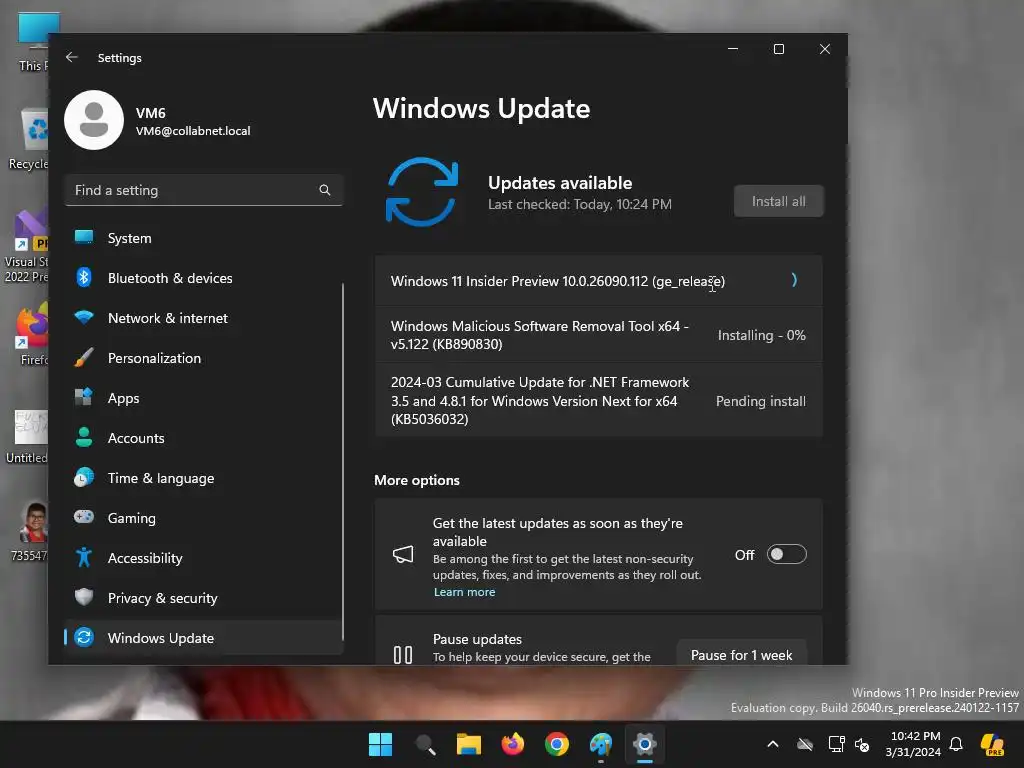Open the notification bell in system tray
The height and width of the screenshot is (768, 1024).
[x=956, y=744]
